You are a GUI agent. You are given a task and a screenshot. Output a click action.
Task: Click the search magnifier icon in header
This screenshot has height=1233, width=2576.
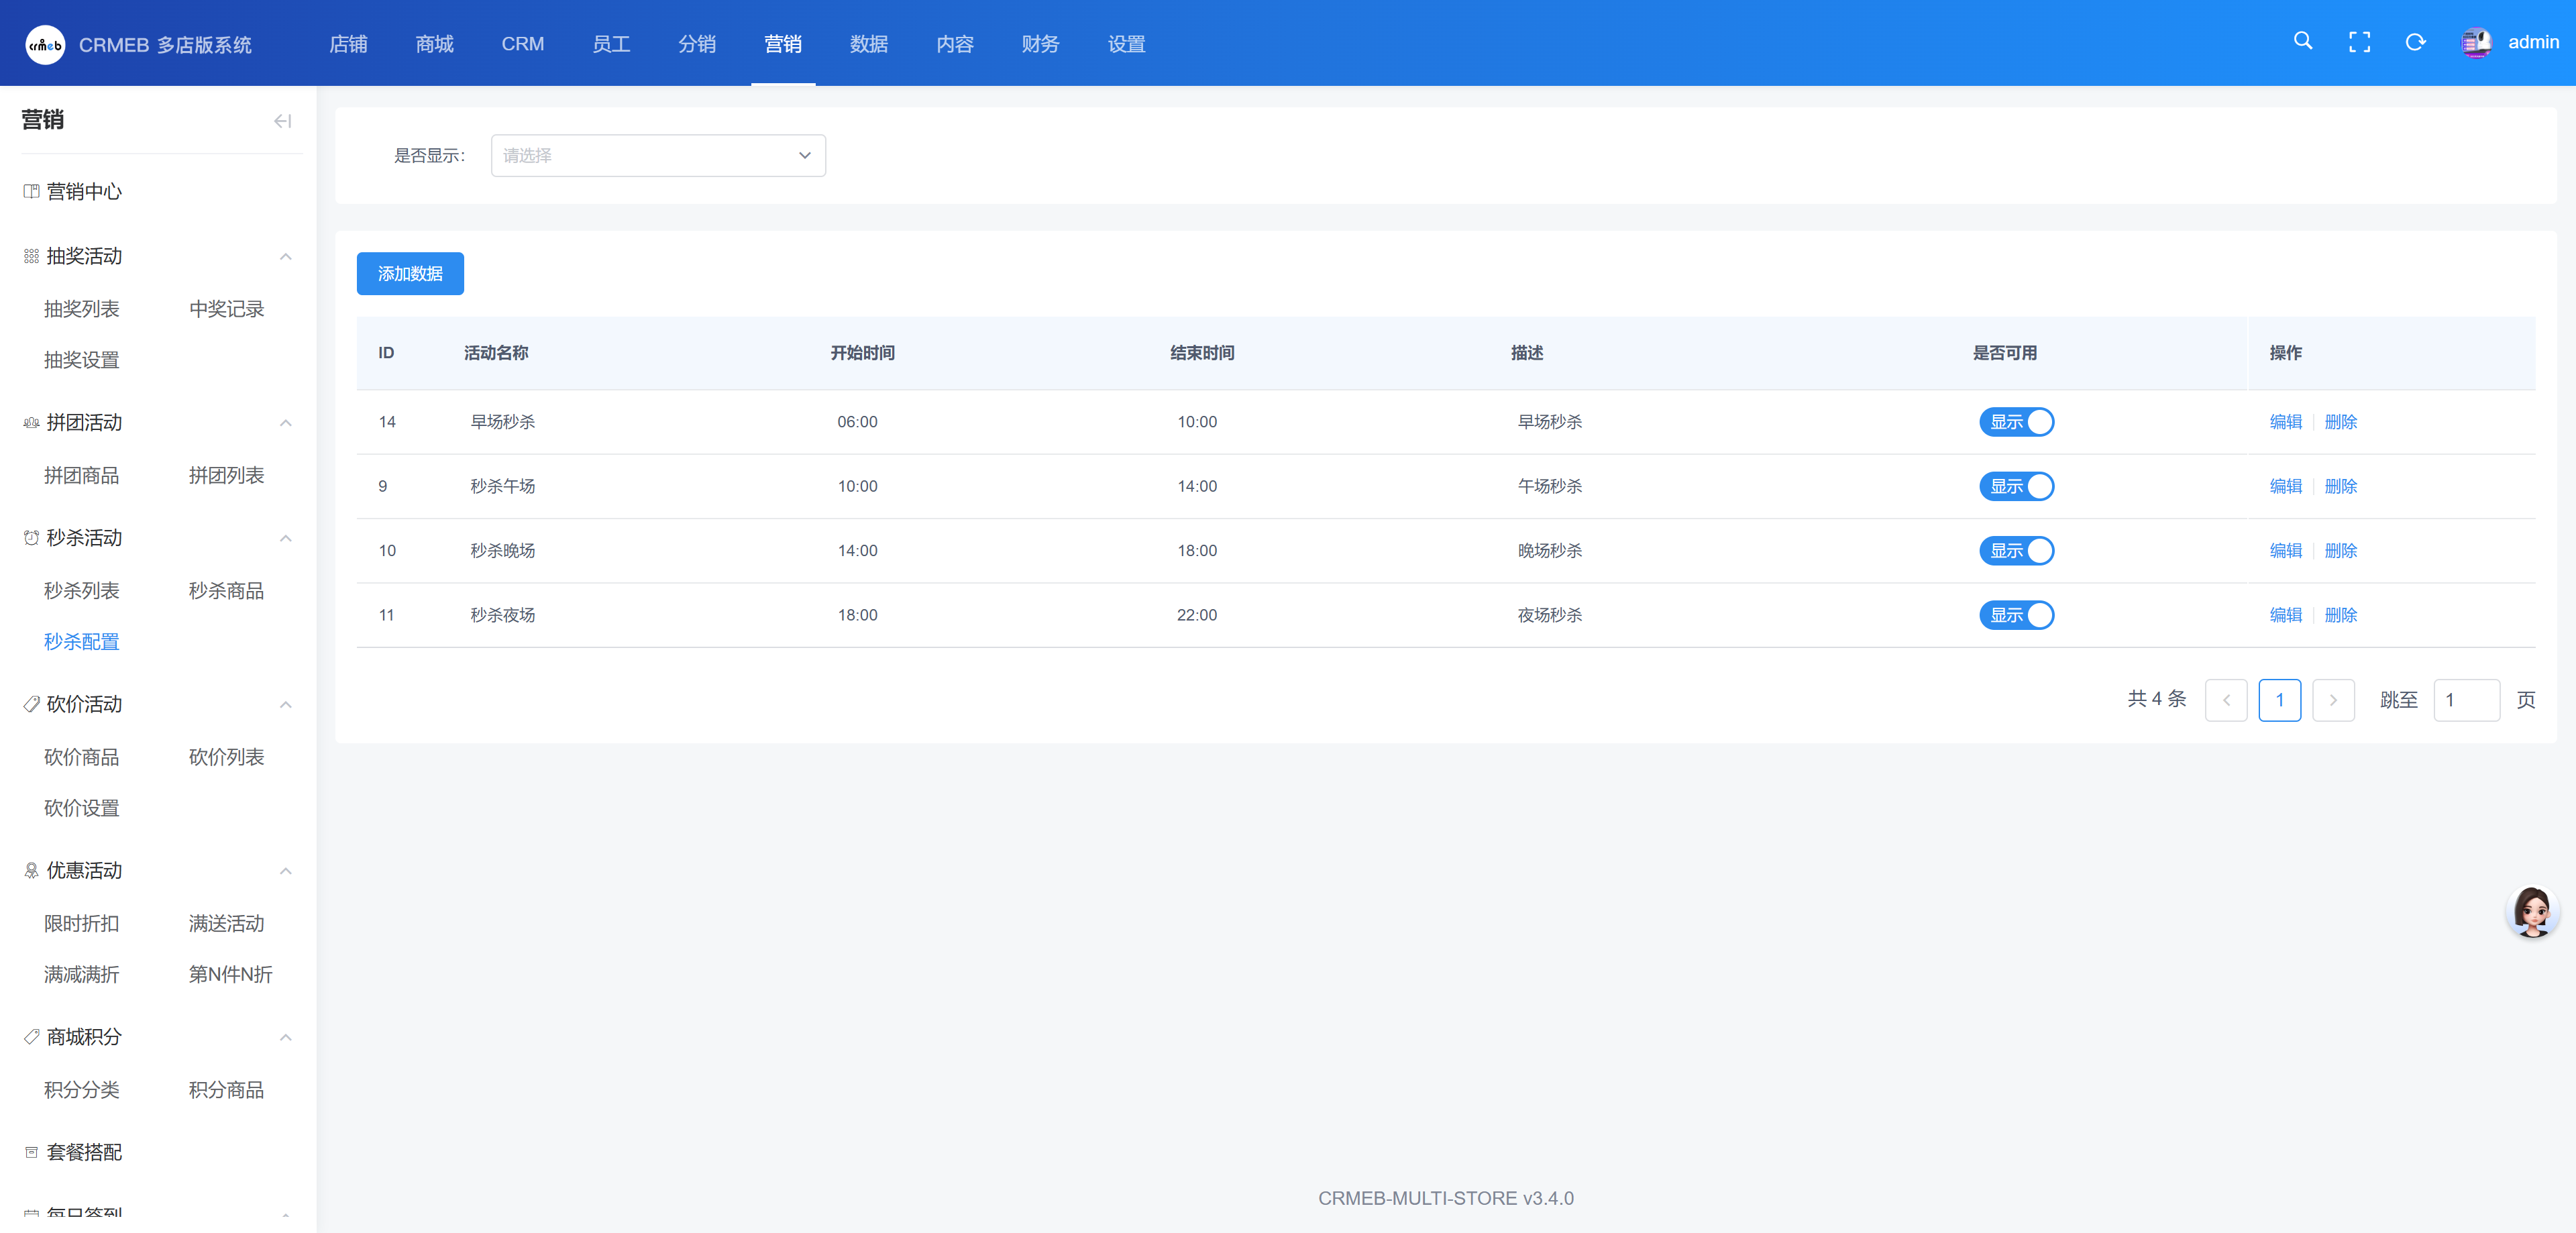[2303, 41]
